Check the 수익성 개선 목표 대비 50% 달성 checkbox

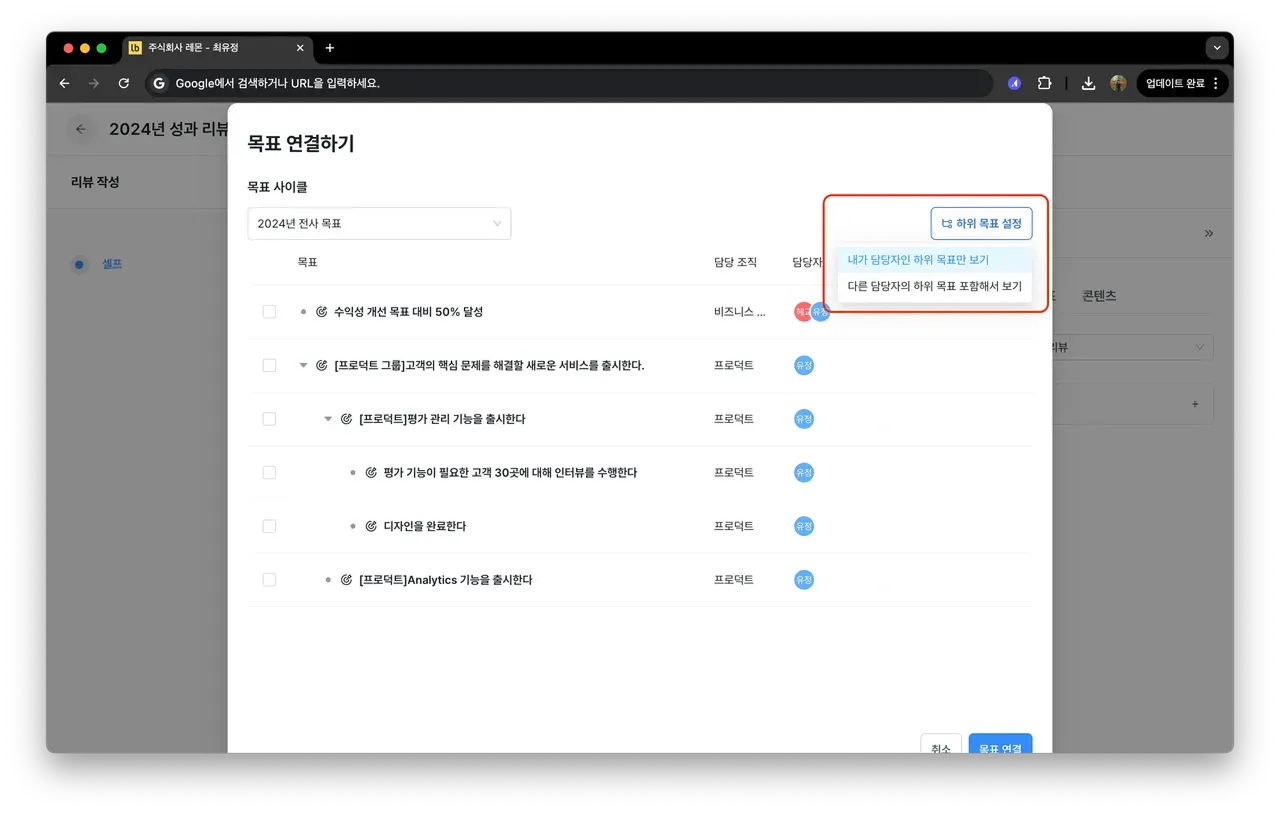pyautogui.click(x=269, y=312)
